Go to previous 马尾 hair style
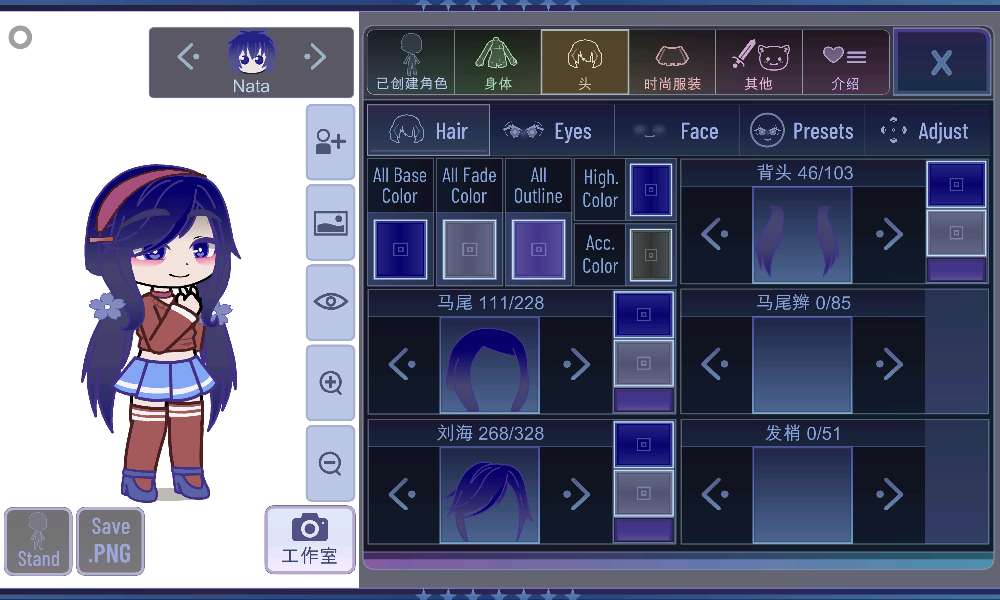The height and width of the screenshot is (600, 1000). coord(402,365)
